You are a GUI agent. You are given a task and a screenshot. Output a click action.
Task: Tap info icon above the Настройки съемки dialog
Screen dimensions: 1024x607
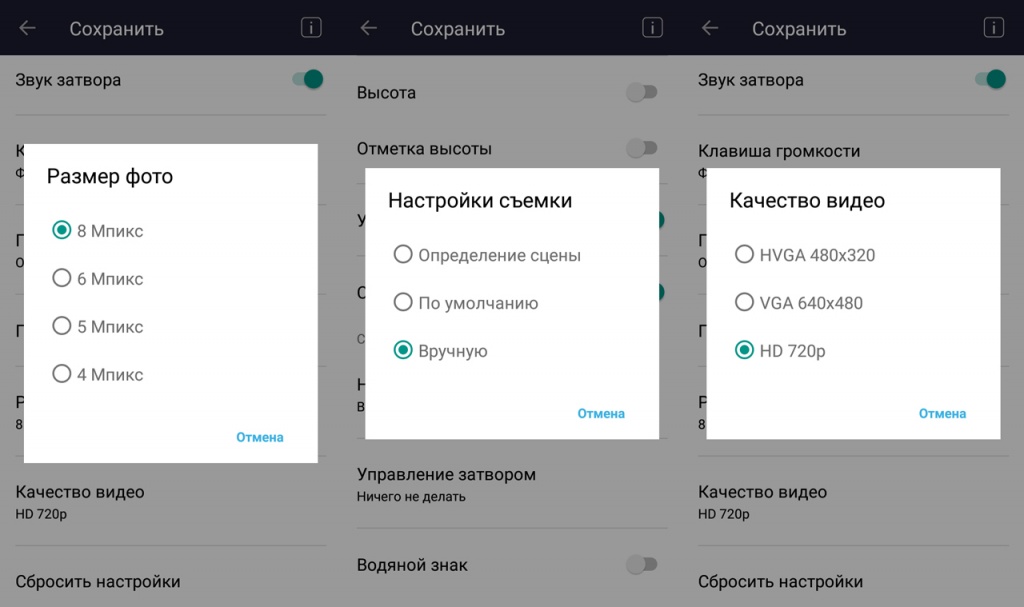pyautogui.click(x=652, y=28)
